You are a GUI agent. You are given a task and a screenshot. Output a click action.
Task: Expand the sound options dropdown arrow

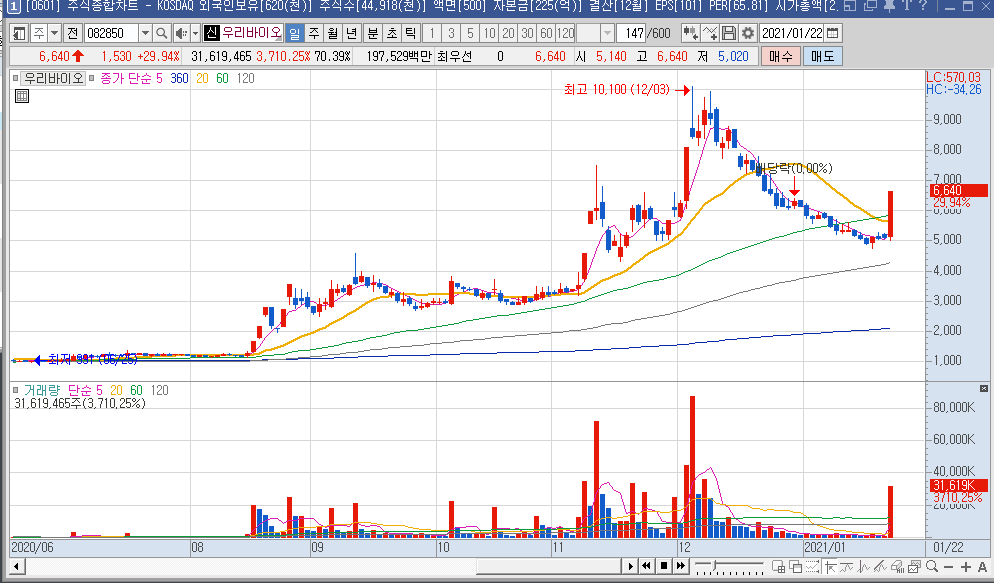(x=195, y=33)
